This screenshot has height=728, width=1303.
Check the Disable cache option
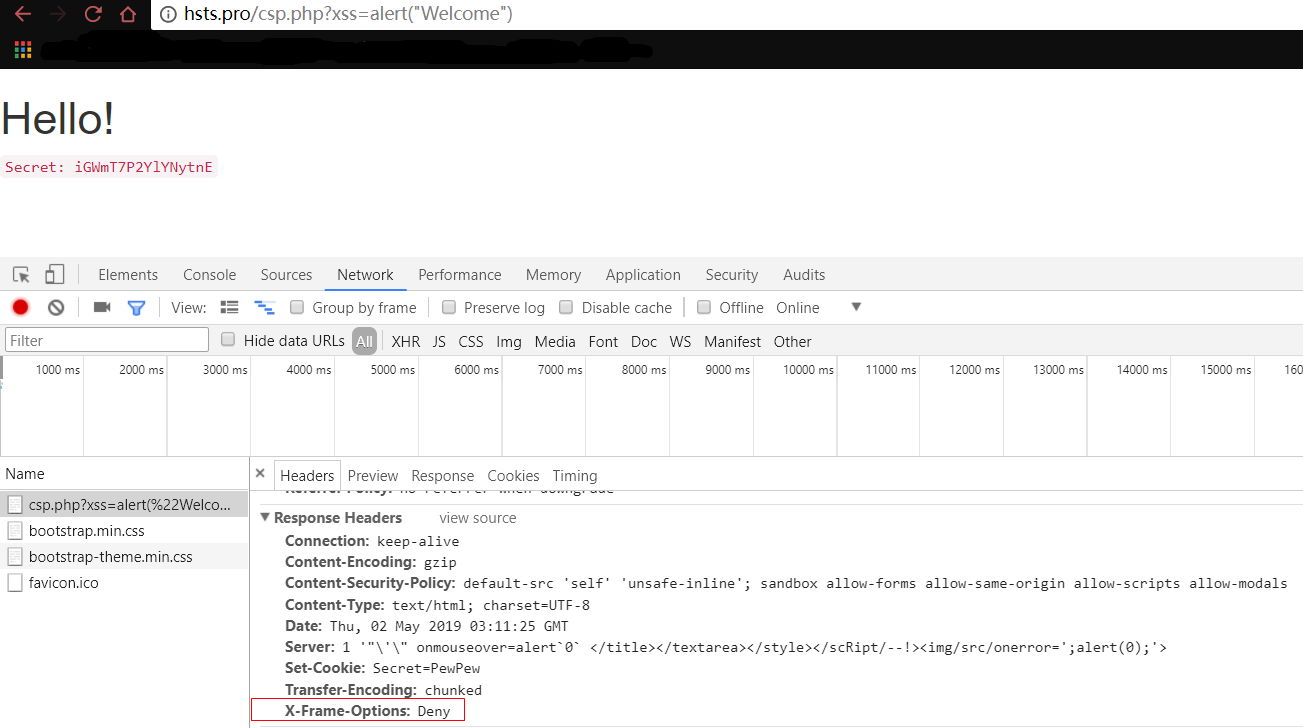click(x=566, y=308)
